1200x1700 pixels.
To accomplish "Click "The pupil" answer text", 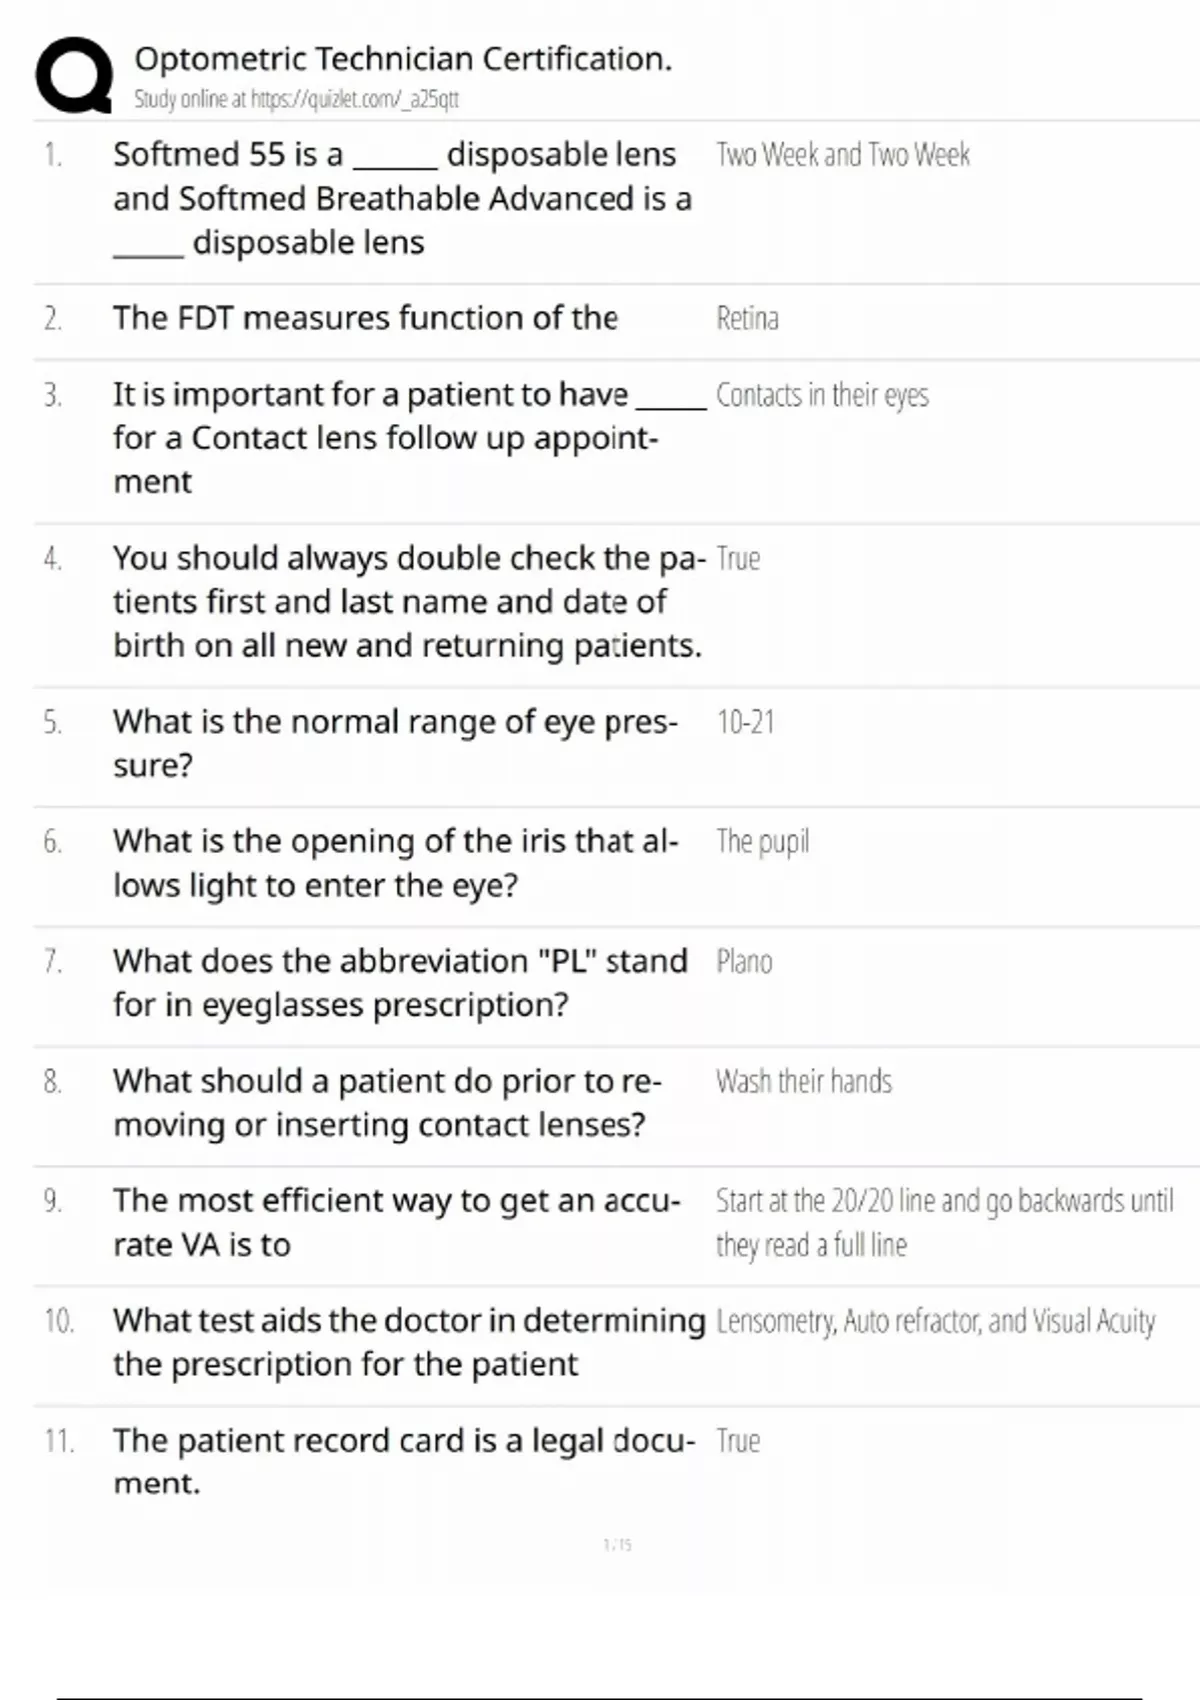I will pos(762,842).
